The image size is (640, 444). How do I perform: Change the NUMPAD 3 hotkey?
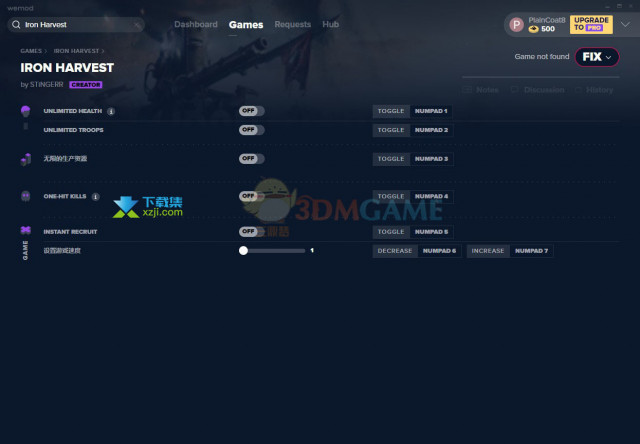point(431,159)
